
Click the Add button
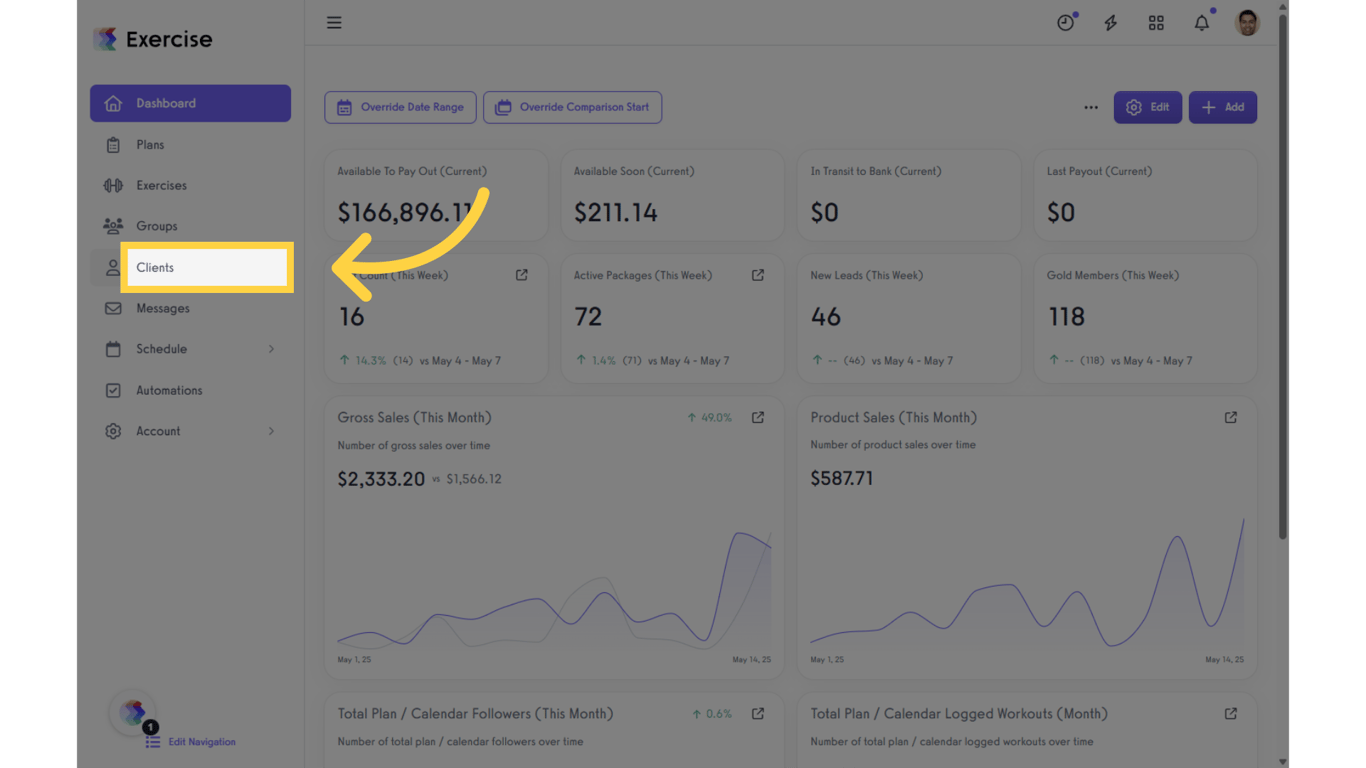(x=1222, y=107)
